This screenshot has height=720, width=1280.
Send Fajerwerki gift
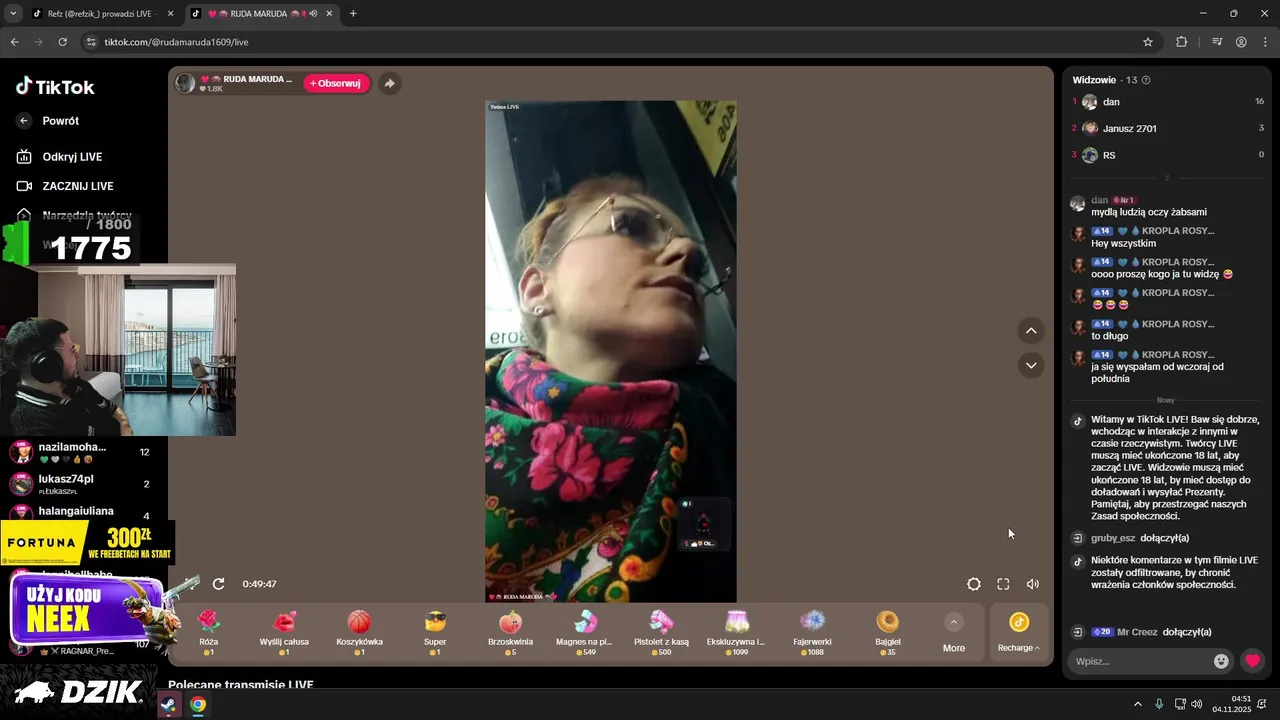click(x=812, y=633)
